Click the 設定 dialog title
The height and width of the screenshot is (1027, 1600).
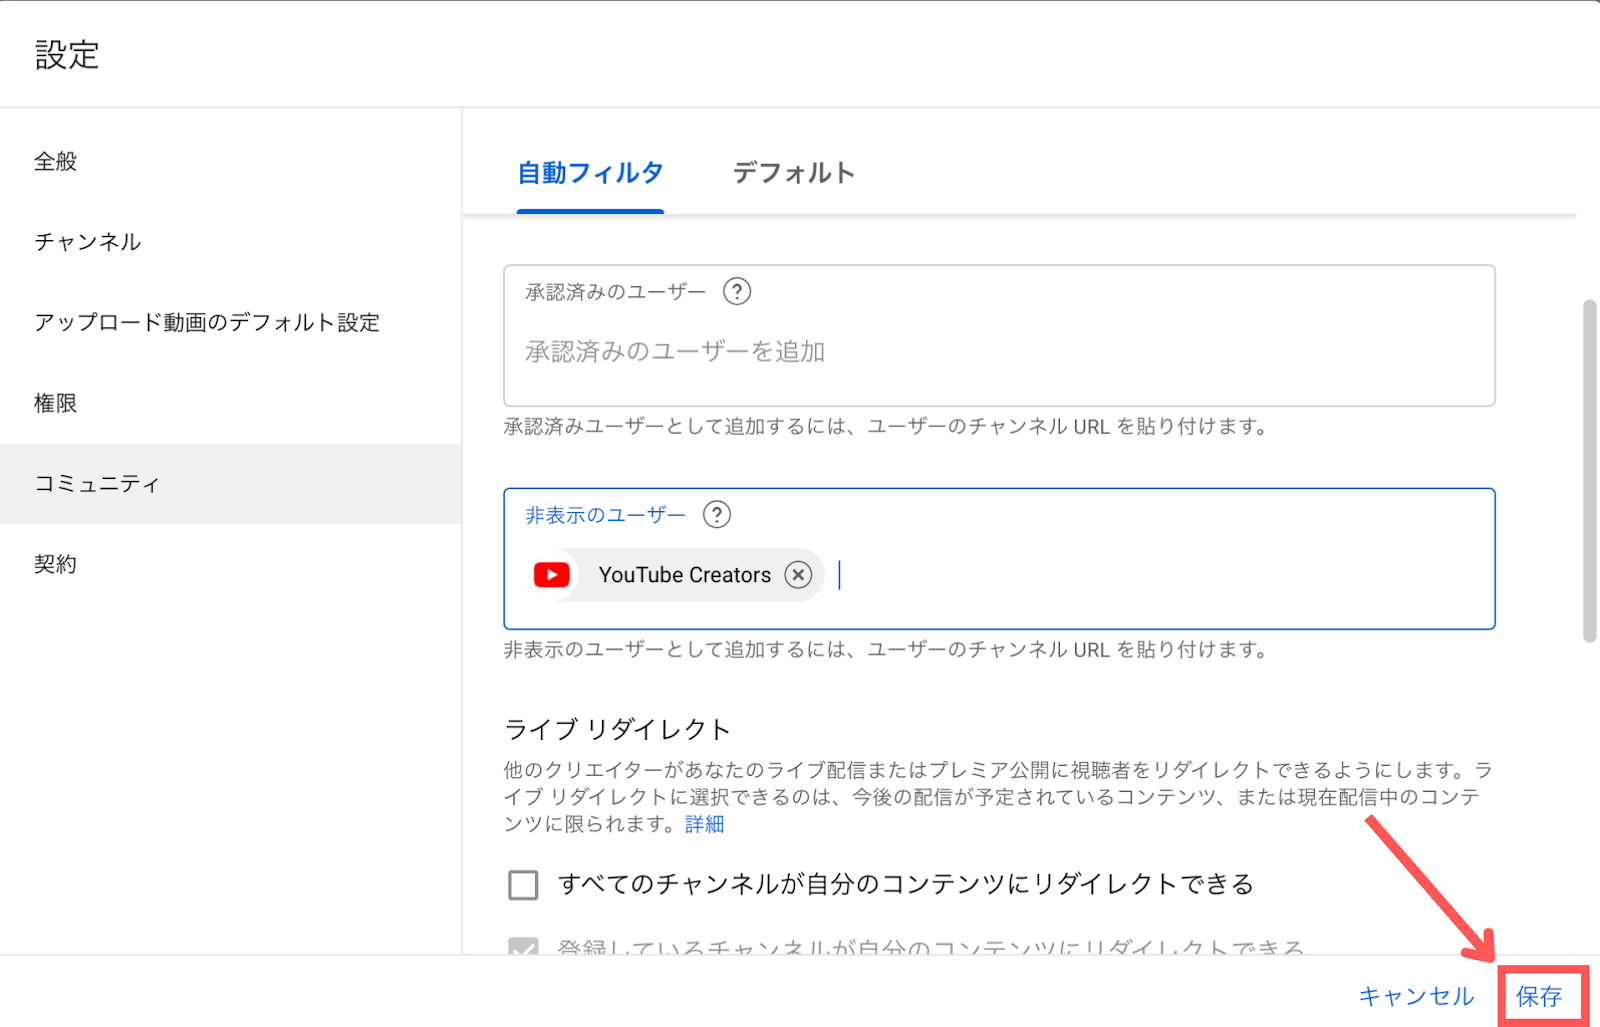coord(67,55)
